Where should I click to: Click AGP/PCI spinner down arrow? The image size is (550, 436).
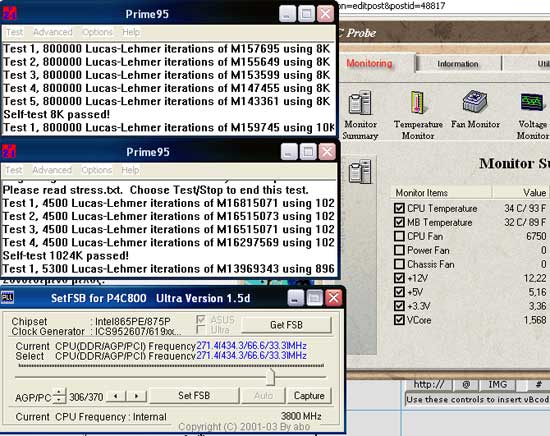tap(59, 400)
